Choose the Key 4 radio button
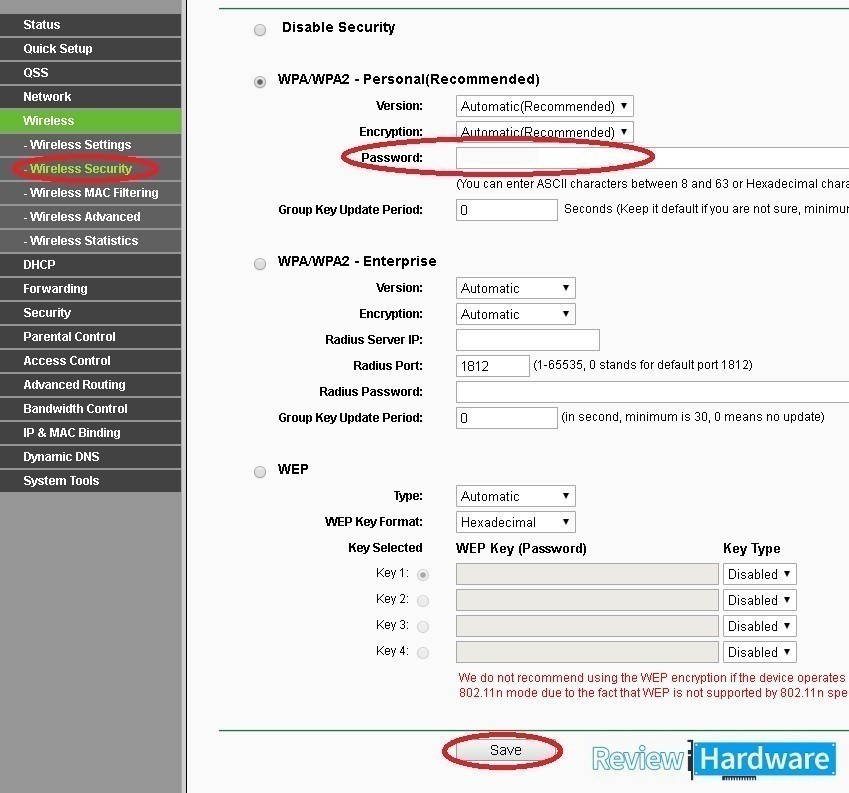The width and height of the screenshot is (849, 793). click(x=423, y=652)
